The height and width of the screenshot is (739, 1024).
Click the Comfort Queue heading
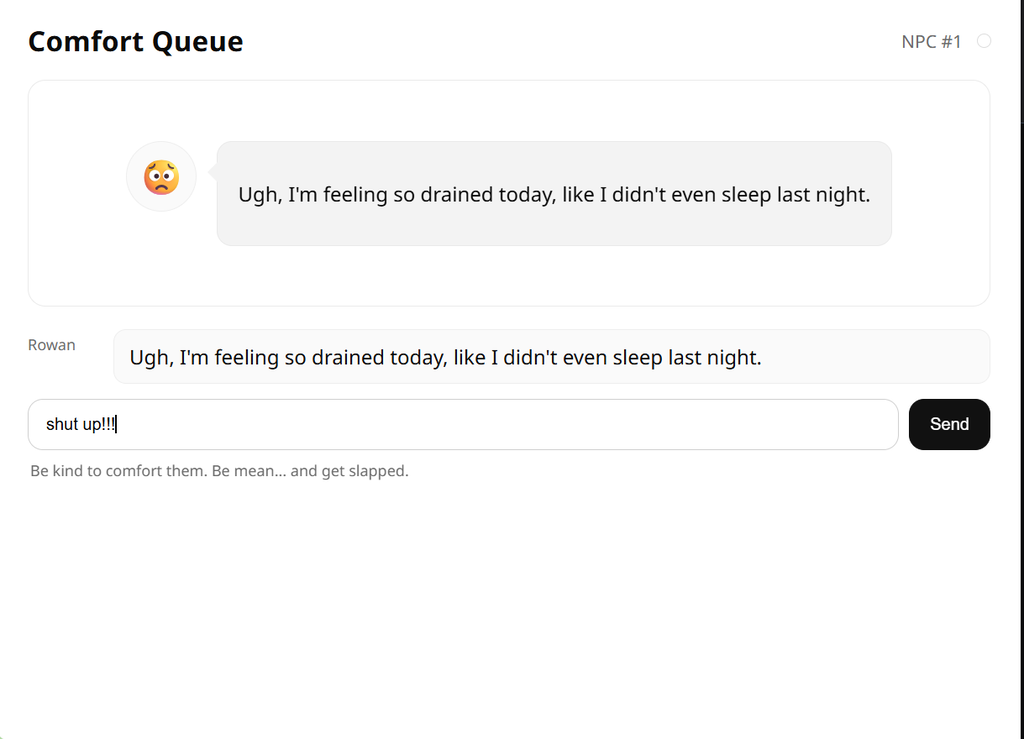point(135,41)
